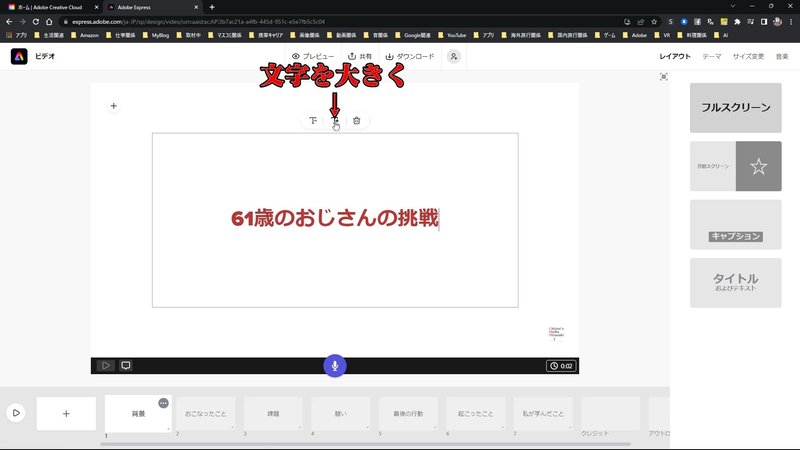800x450 pixels.
Task: Open the Chrome three-dot menu
Action: [x=791, y=21]
